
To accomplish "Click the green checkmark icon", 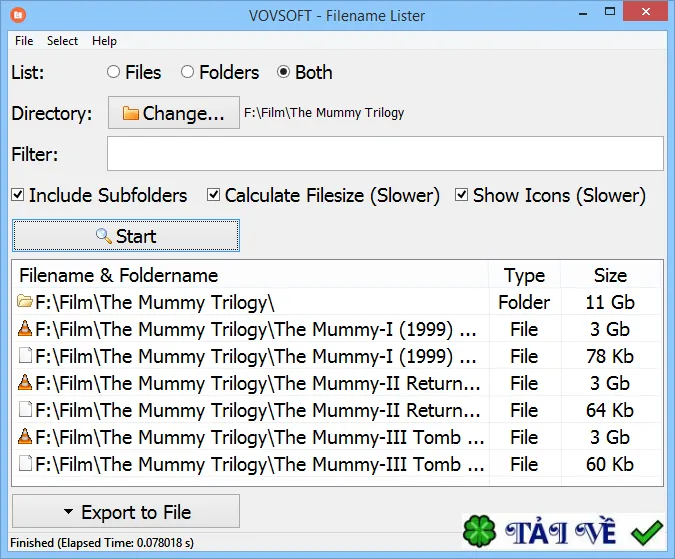I will 647,532.
